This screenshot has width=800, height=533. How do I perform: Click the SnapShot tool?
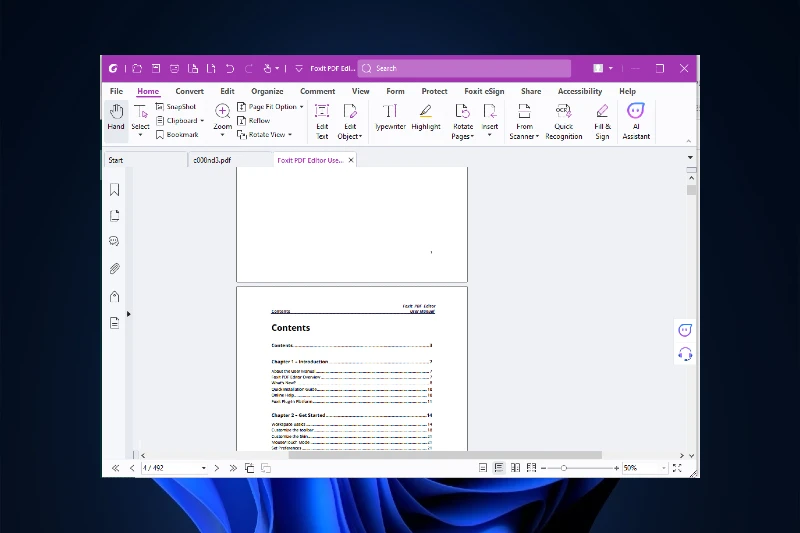[176, 107]
